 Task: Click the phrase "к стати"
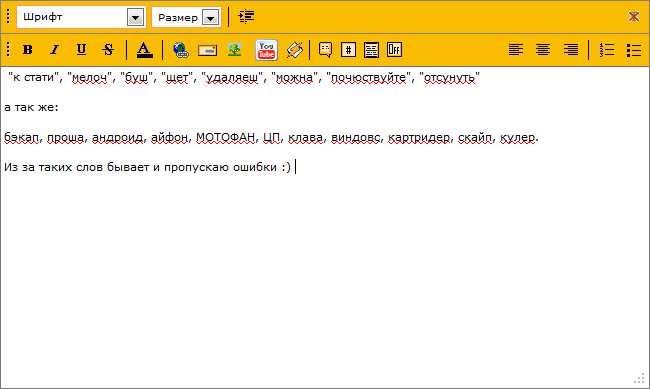coord(33,78)
